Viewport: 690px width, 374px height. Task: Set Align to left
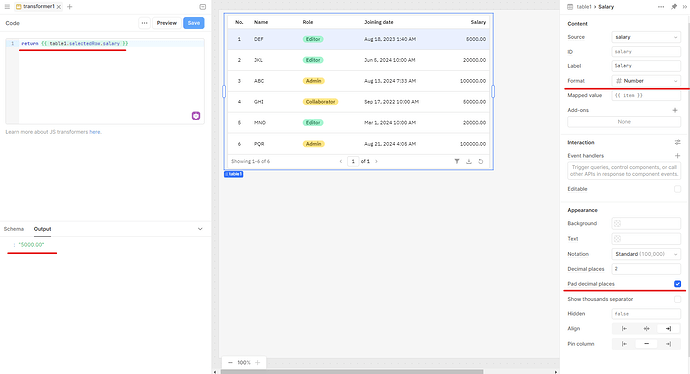click(624, 329)
